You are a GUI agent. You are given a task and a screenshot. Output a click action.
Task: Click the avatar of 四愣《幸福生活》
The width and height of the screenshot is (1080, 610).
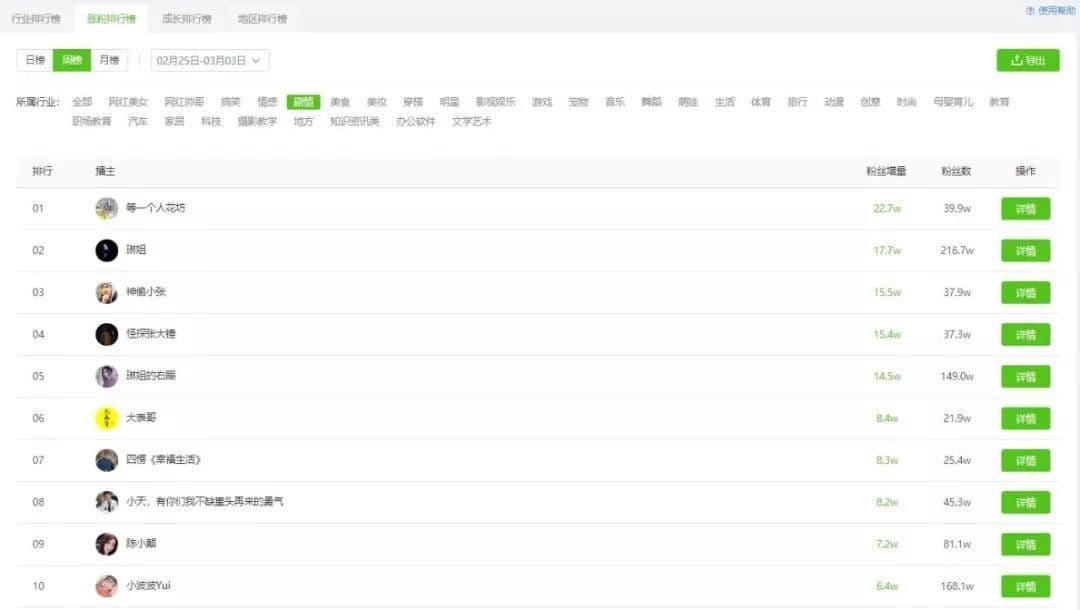tap(107, 460)
